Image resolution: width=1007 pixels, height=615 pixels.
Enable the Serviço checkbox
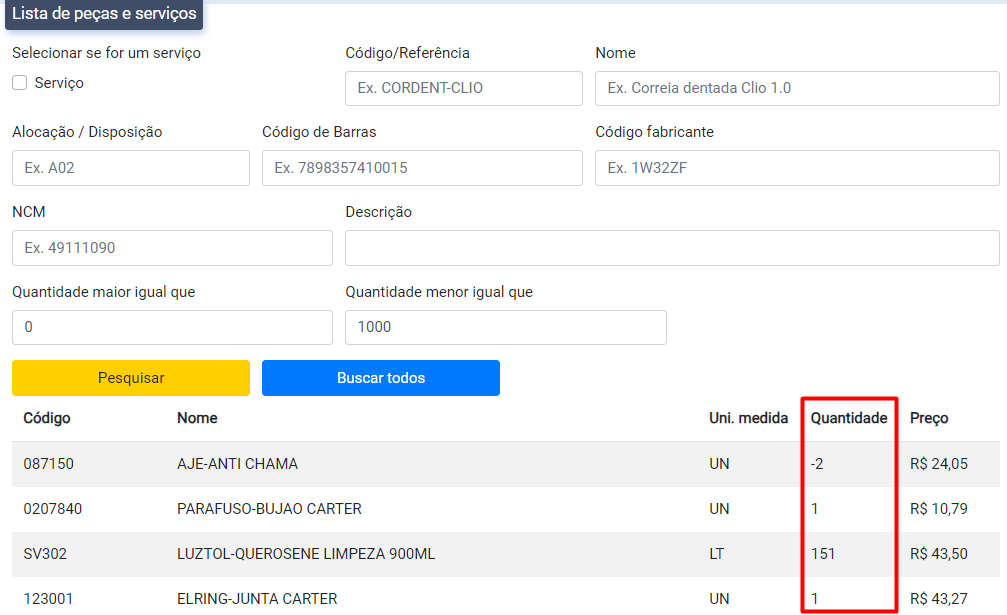(20, 83)
